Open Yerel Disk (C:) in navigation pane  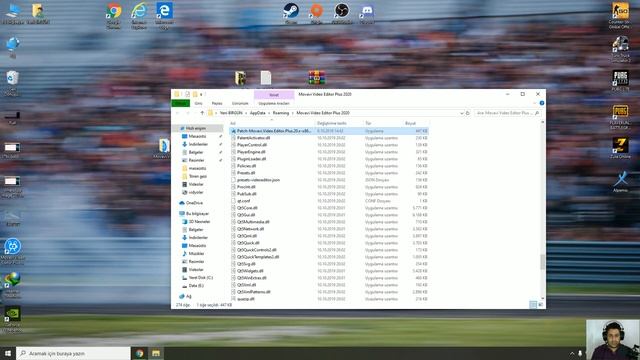(200, 278)
